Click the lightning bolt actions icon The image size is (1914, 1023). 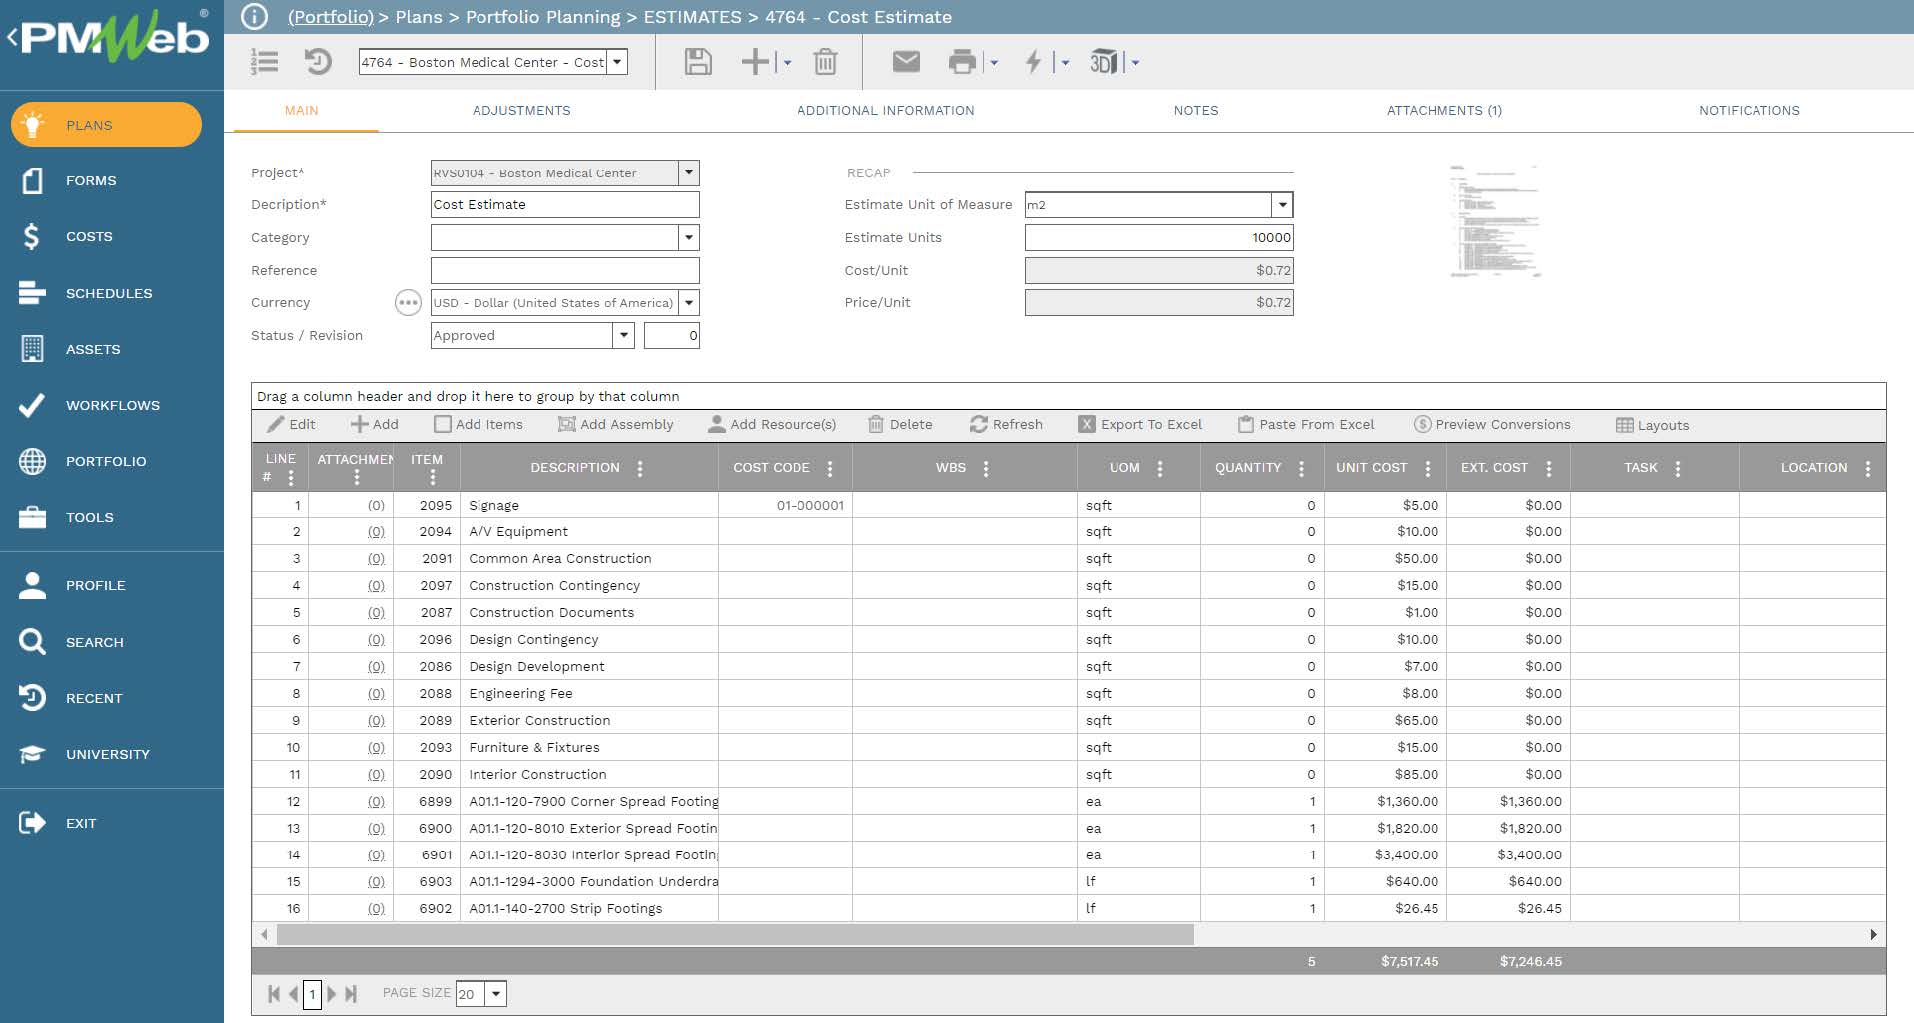pos(1033,62)
